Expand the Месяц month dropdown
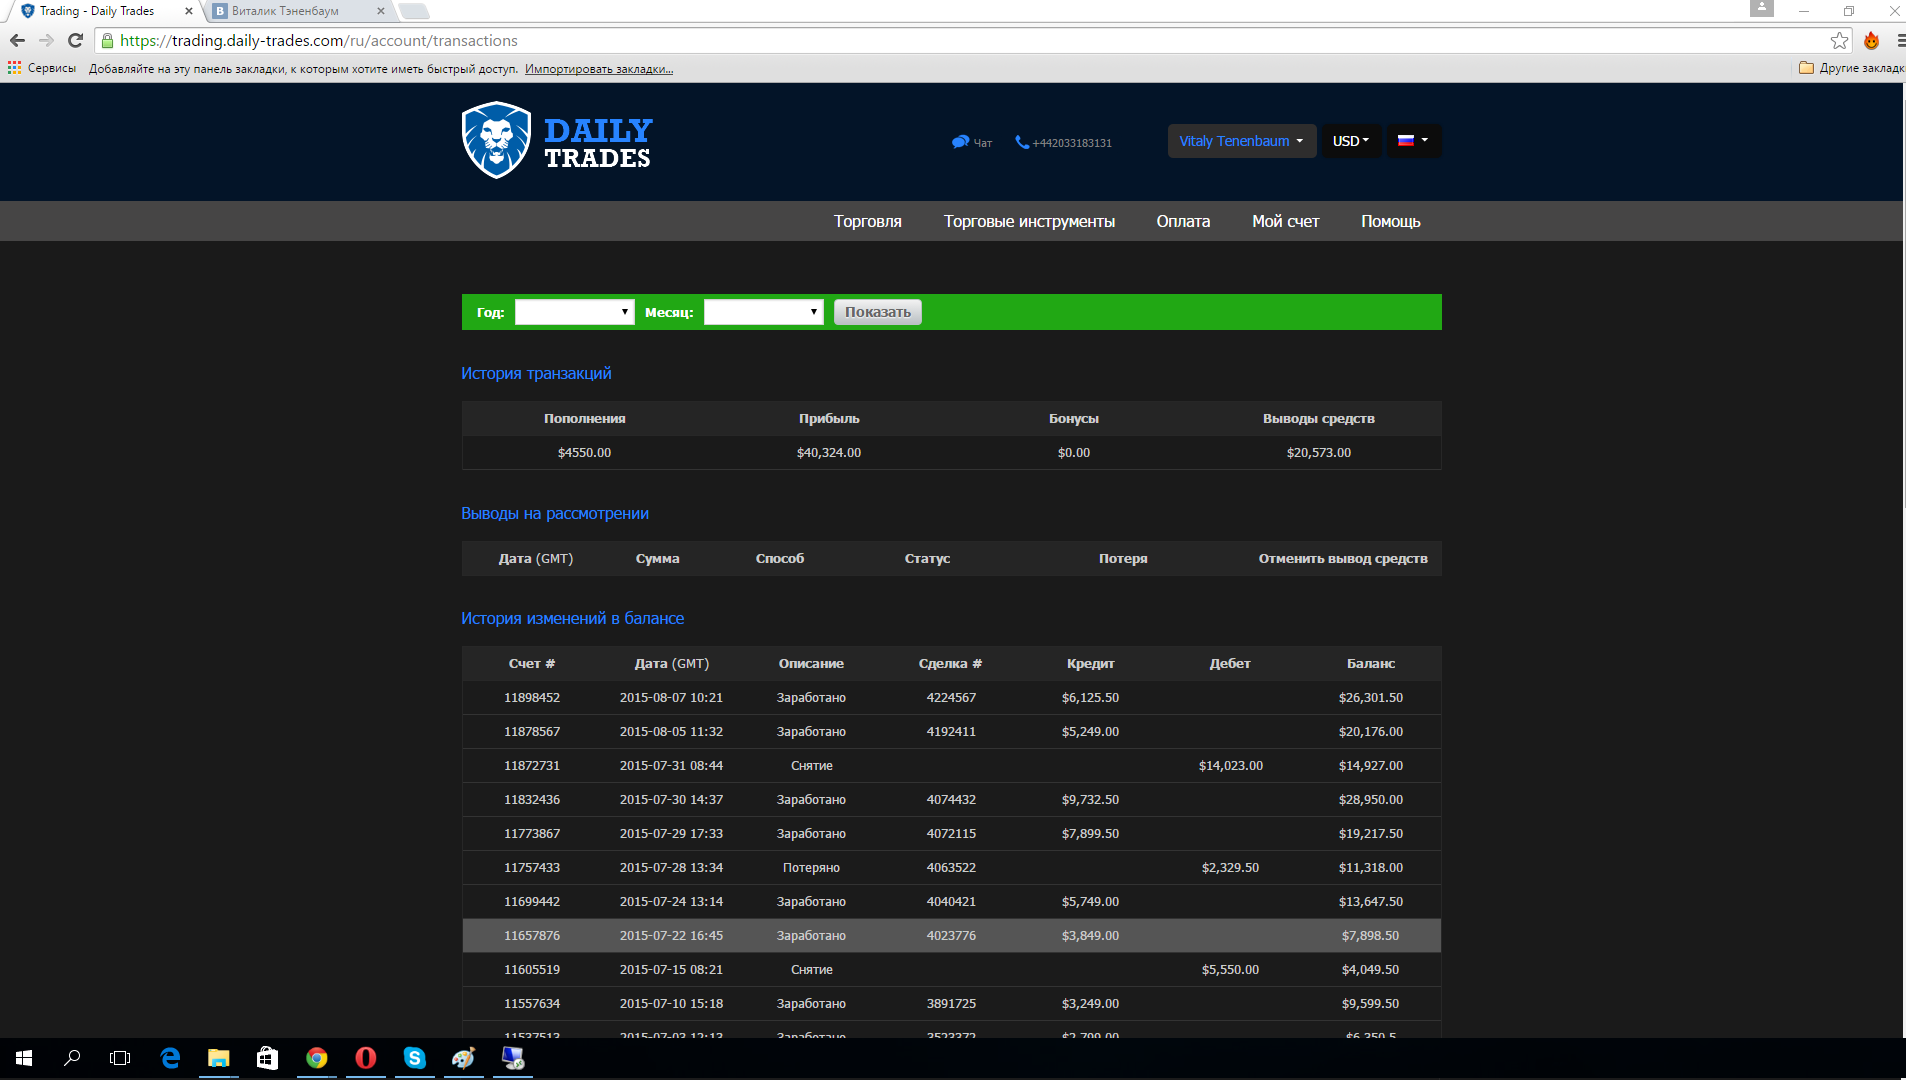 click(763, 312)
